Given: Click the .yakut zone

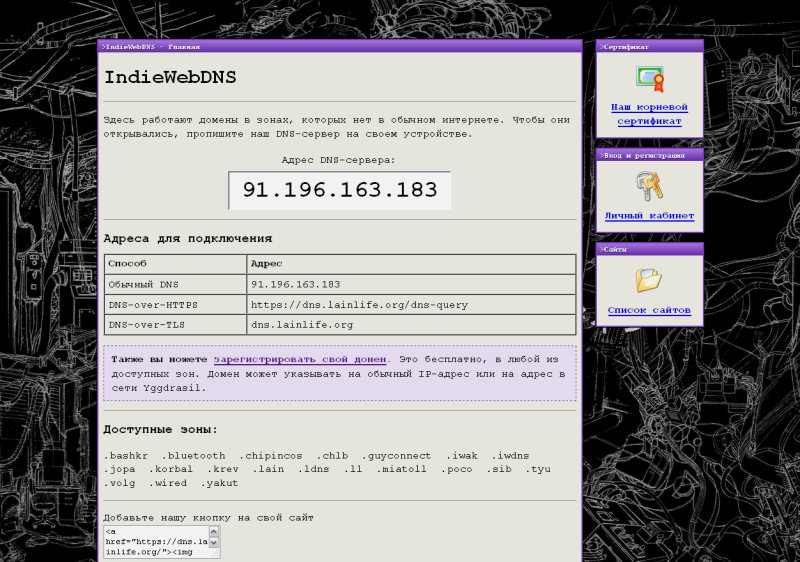Looking at the screenshot, I should click(219, 483).
